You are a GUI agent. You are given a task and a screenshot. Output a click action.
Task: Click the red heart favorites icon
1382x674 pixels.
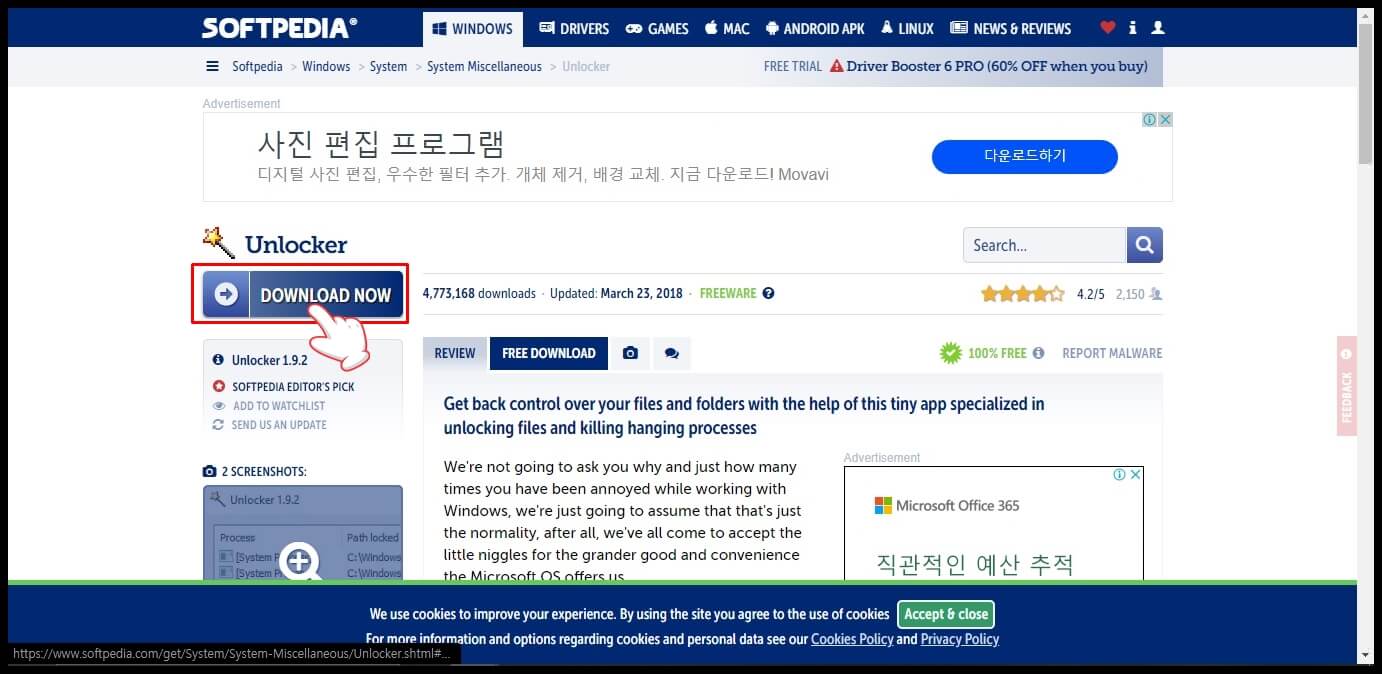tap(1107, 28)
